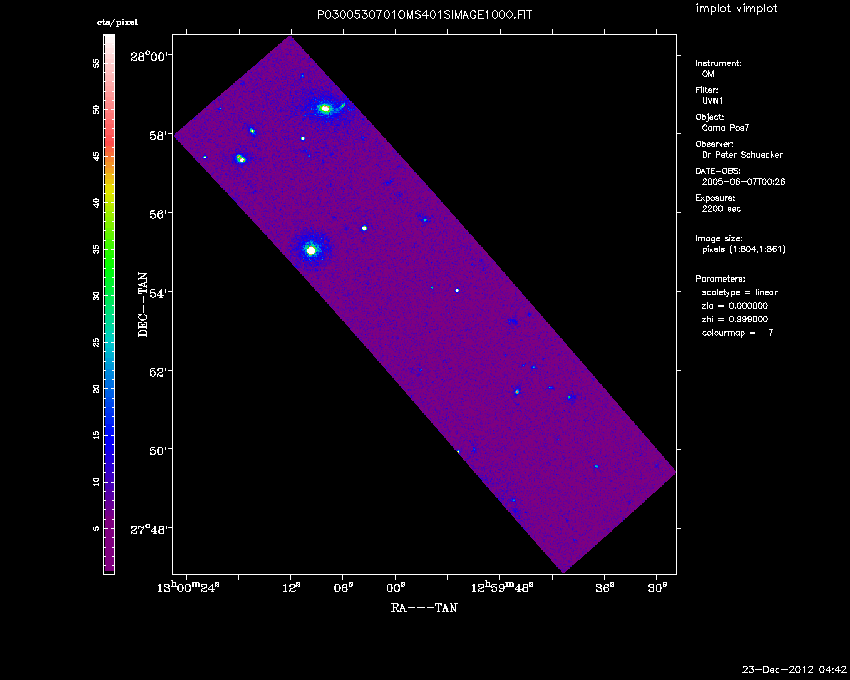Click the timestamp '23-Dec-2012 04:42'
The image size is (850, 680).
click(x=794, y=670)
